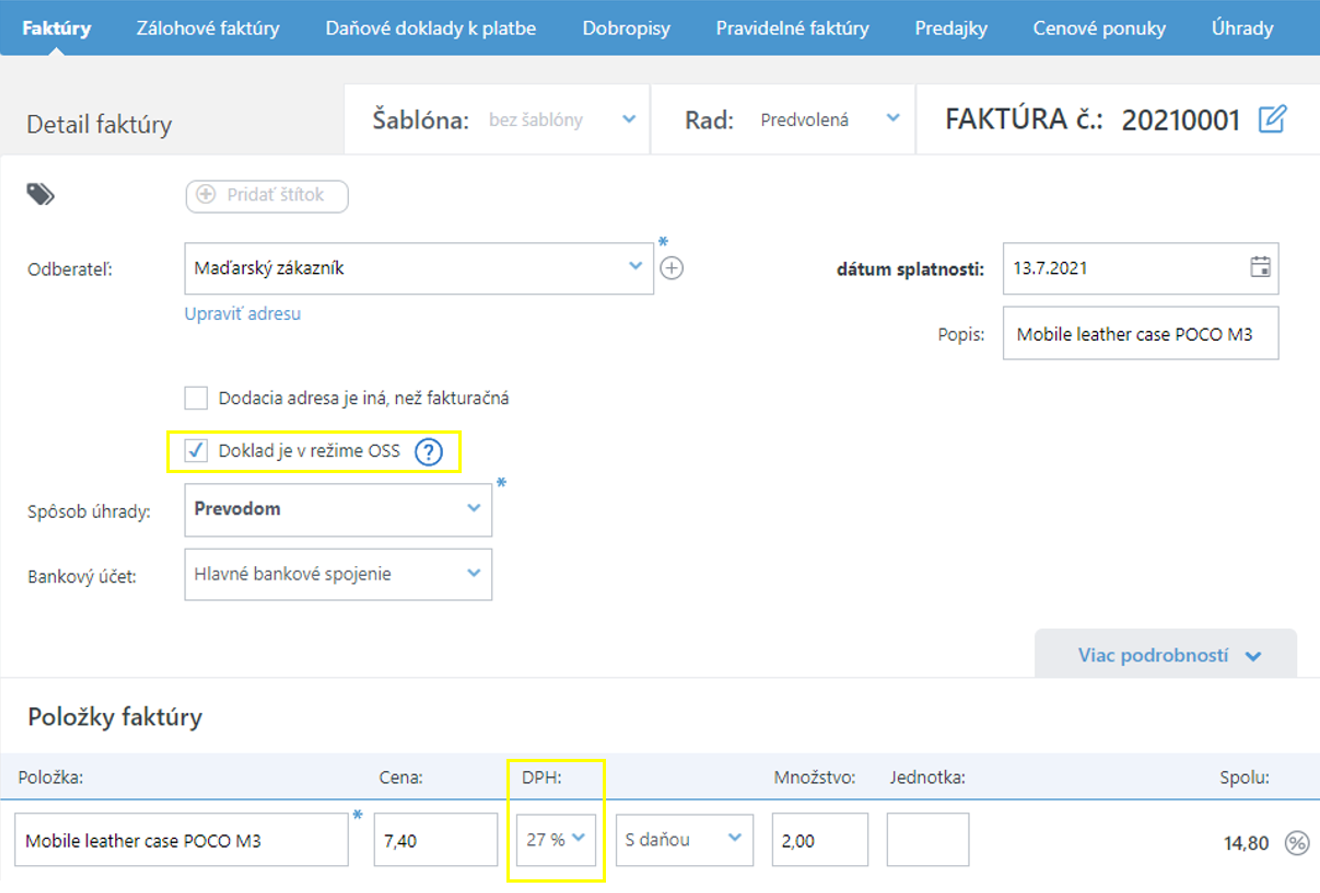The width and height of the screenshot is (1320, 893).
Task: Uncheck the OSS mode document checkbox
Action: coord(196,452)
